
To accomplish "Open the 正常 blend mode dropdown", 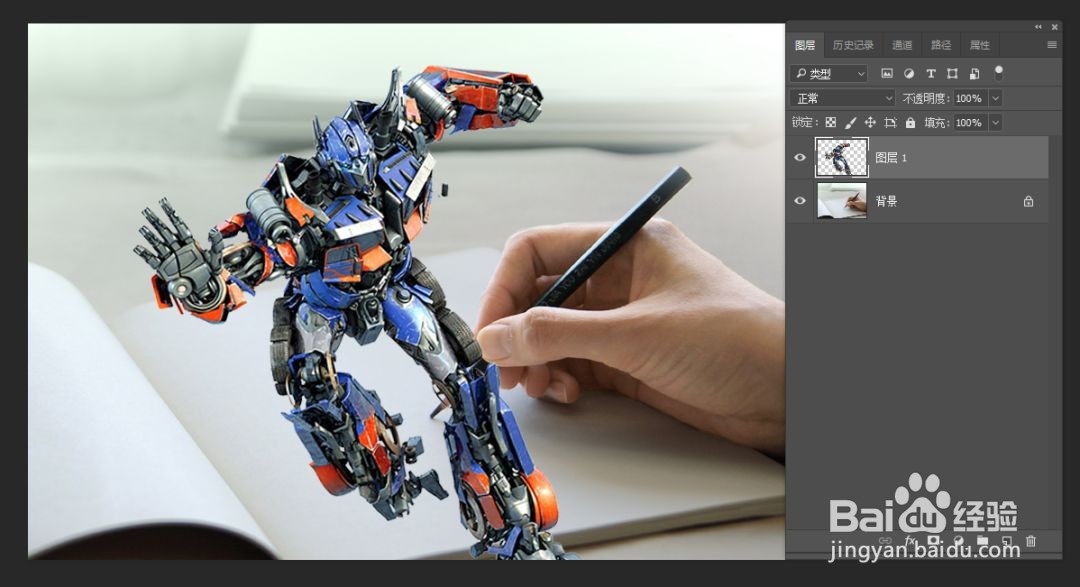I will click(x=842, y=98).
